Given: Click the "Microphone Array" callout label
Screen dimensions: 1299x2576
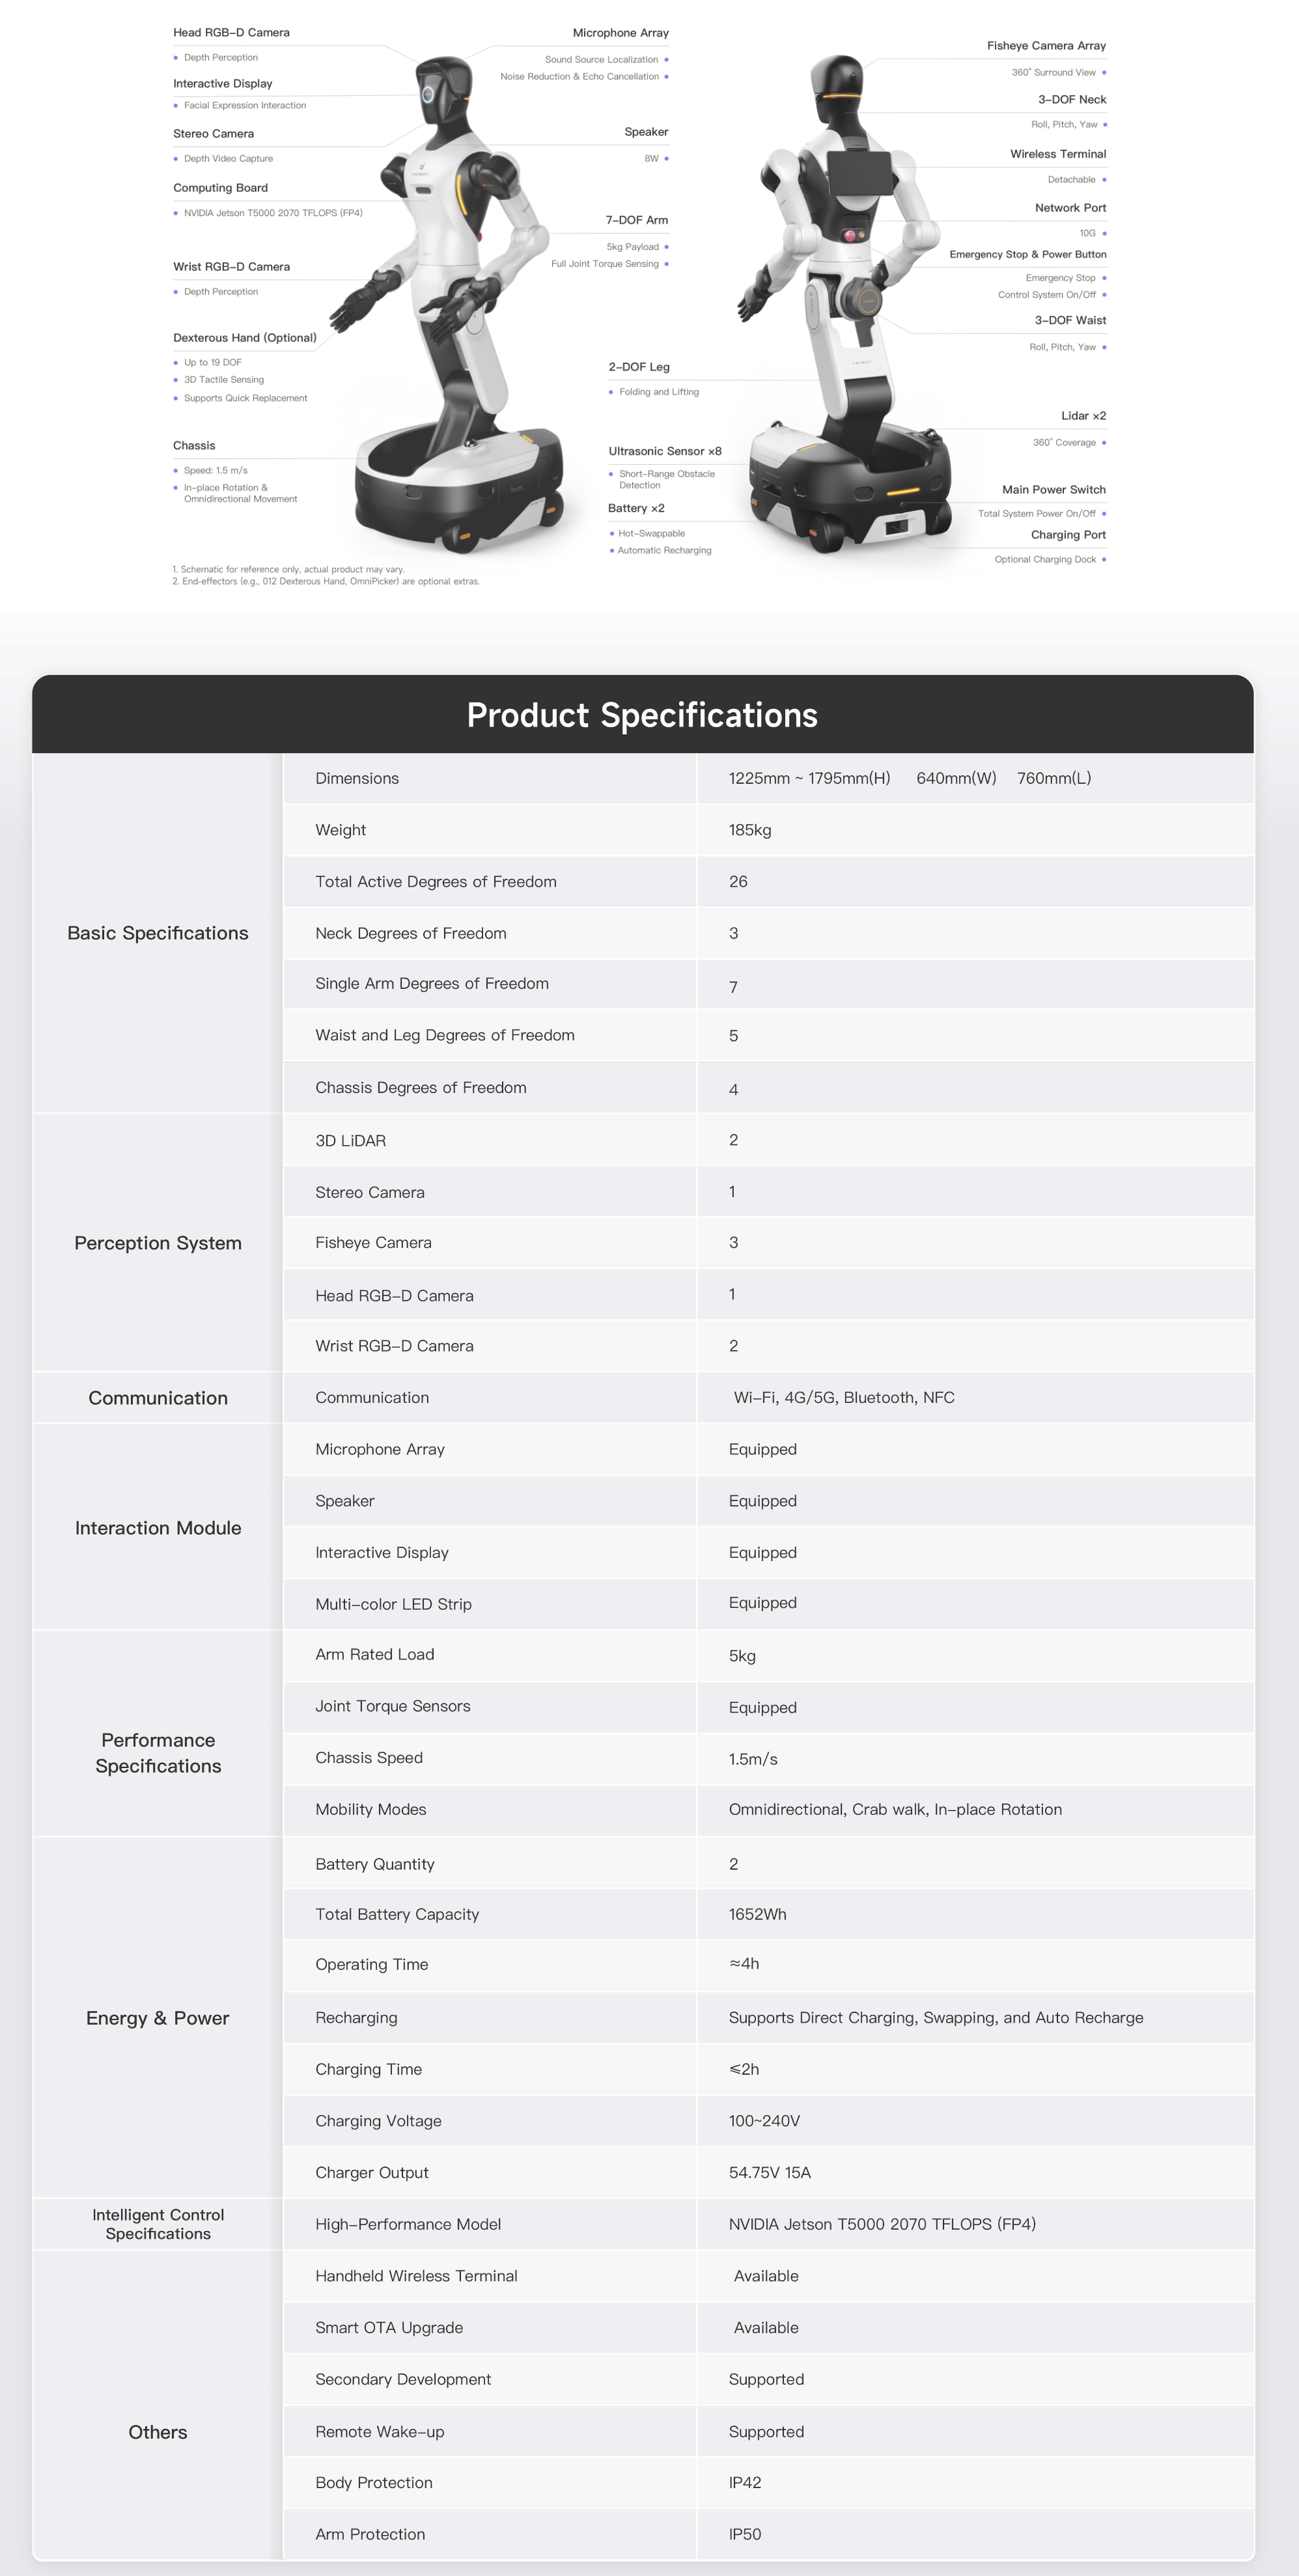Looking at the screenshot, I should (620, 33).
